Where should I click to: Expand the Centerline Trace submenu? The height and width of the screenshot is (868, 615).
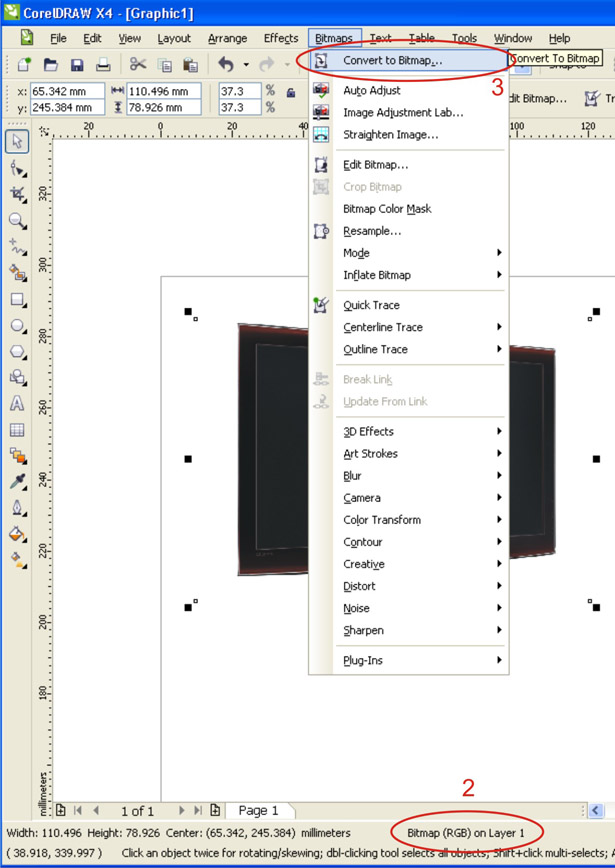[x=421, y=327]
